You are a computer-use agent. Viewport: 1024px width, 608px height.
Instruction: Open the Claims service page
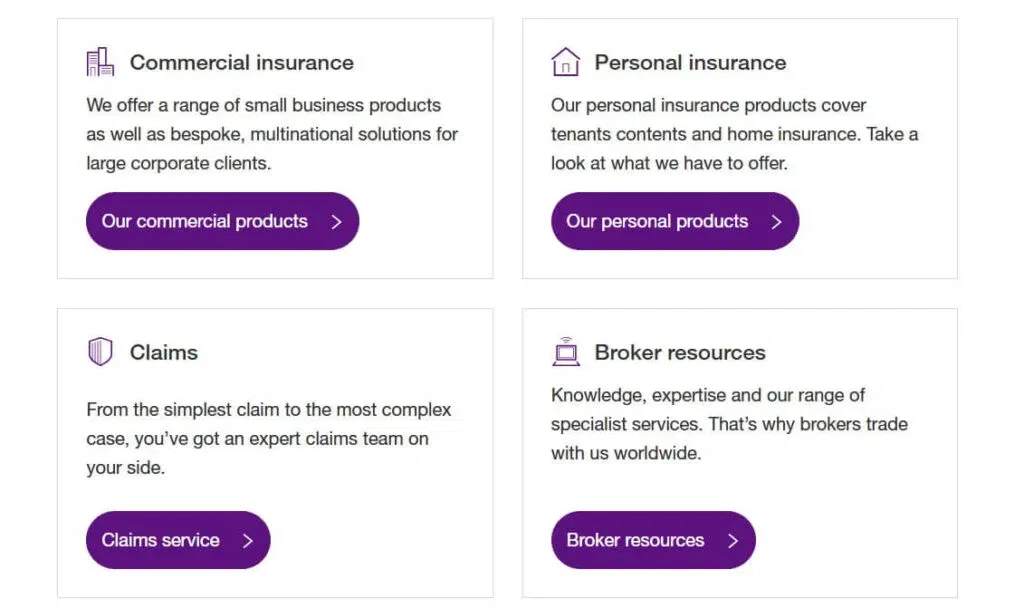(x=177, y=540)
